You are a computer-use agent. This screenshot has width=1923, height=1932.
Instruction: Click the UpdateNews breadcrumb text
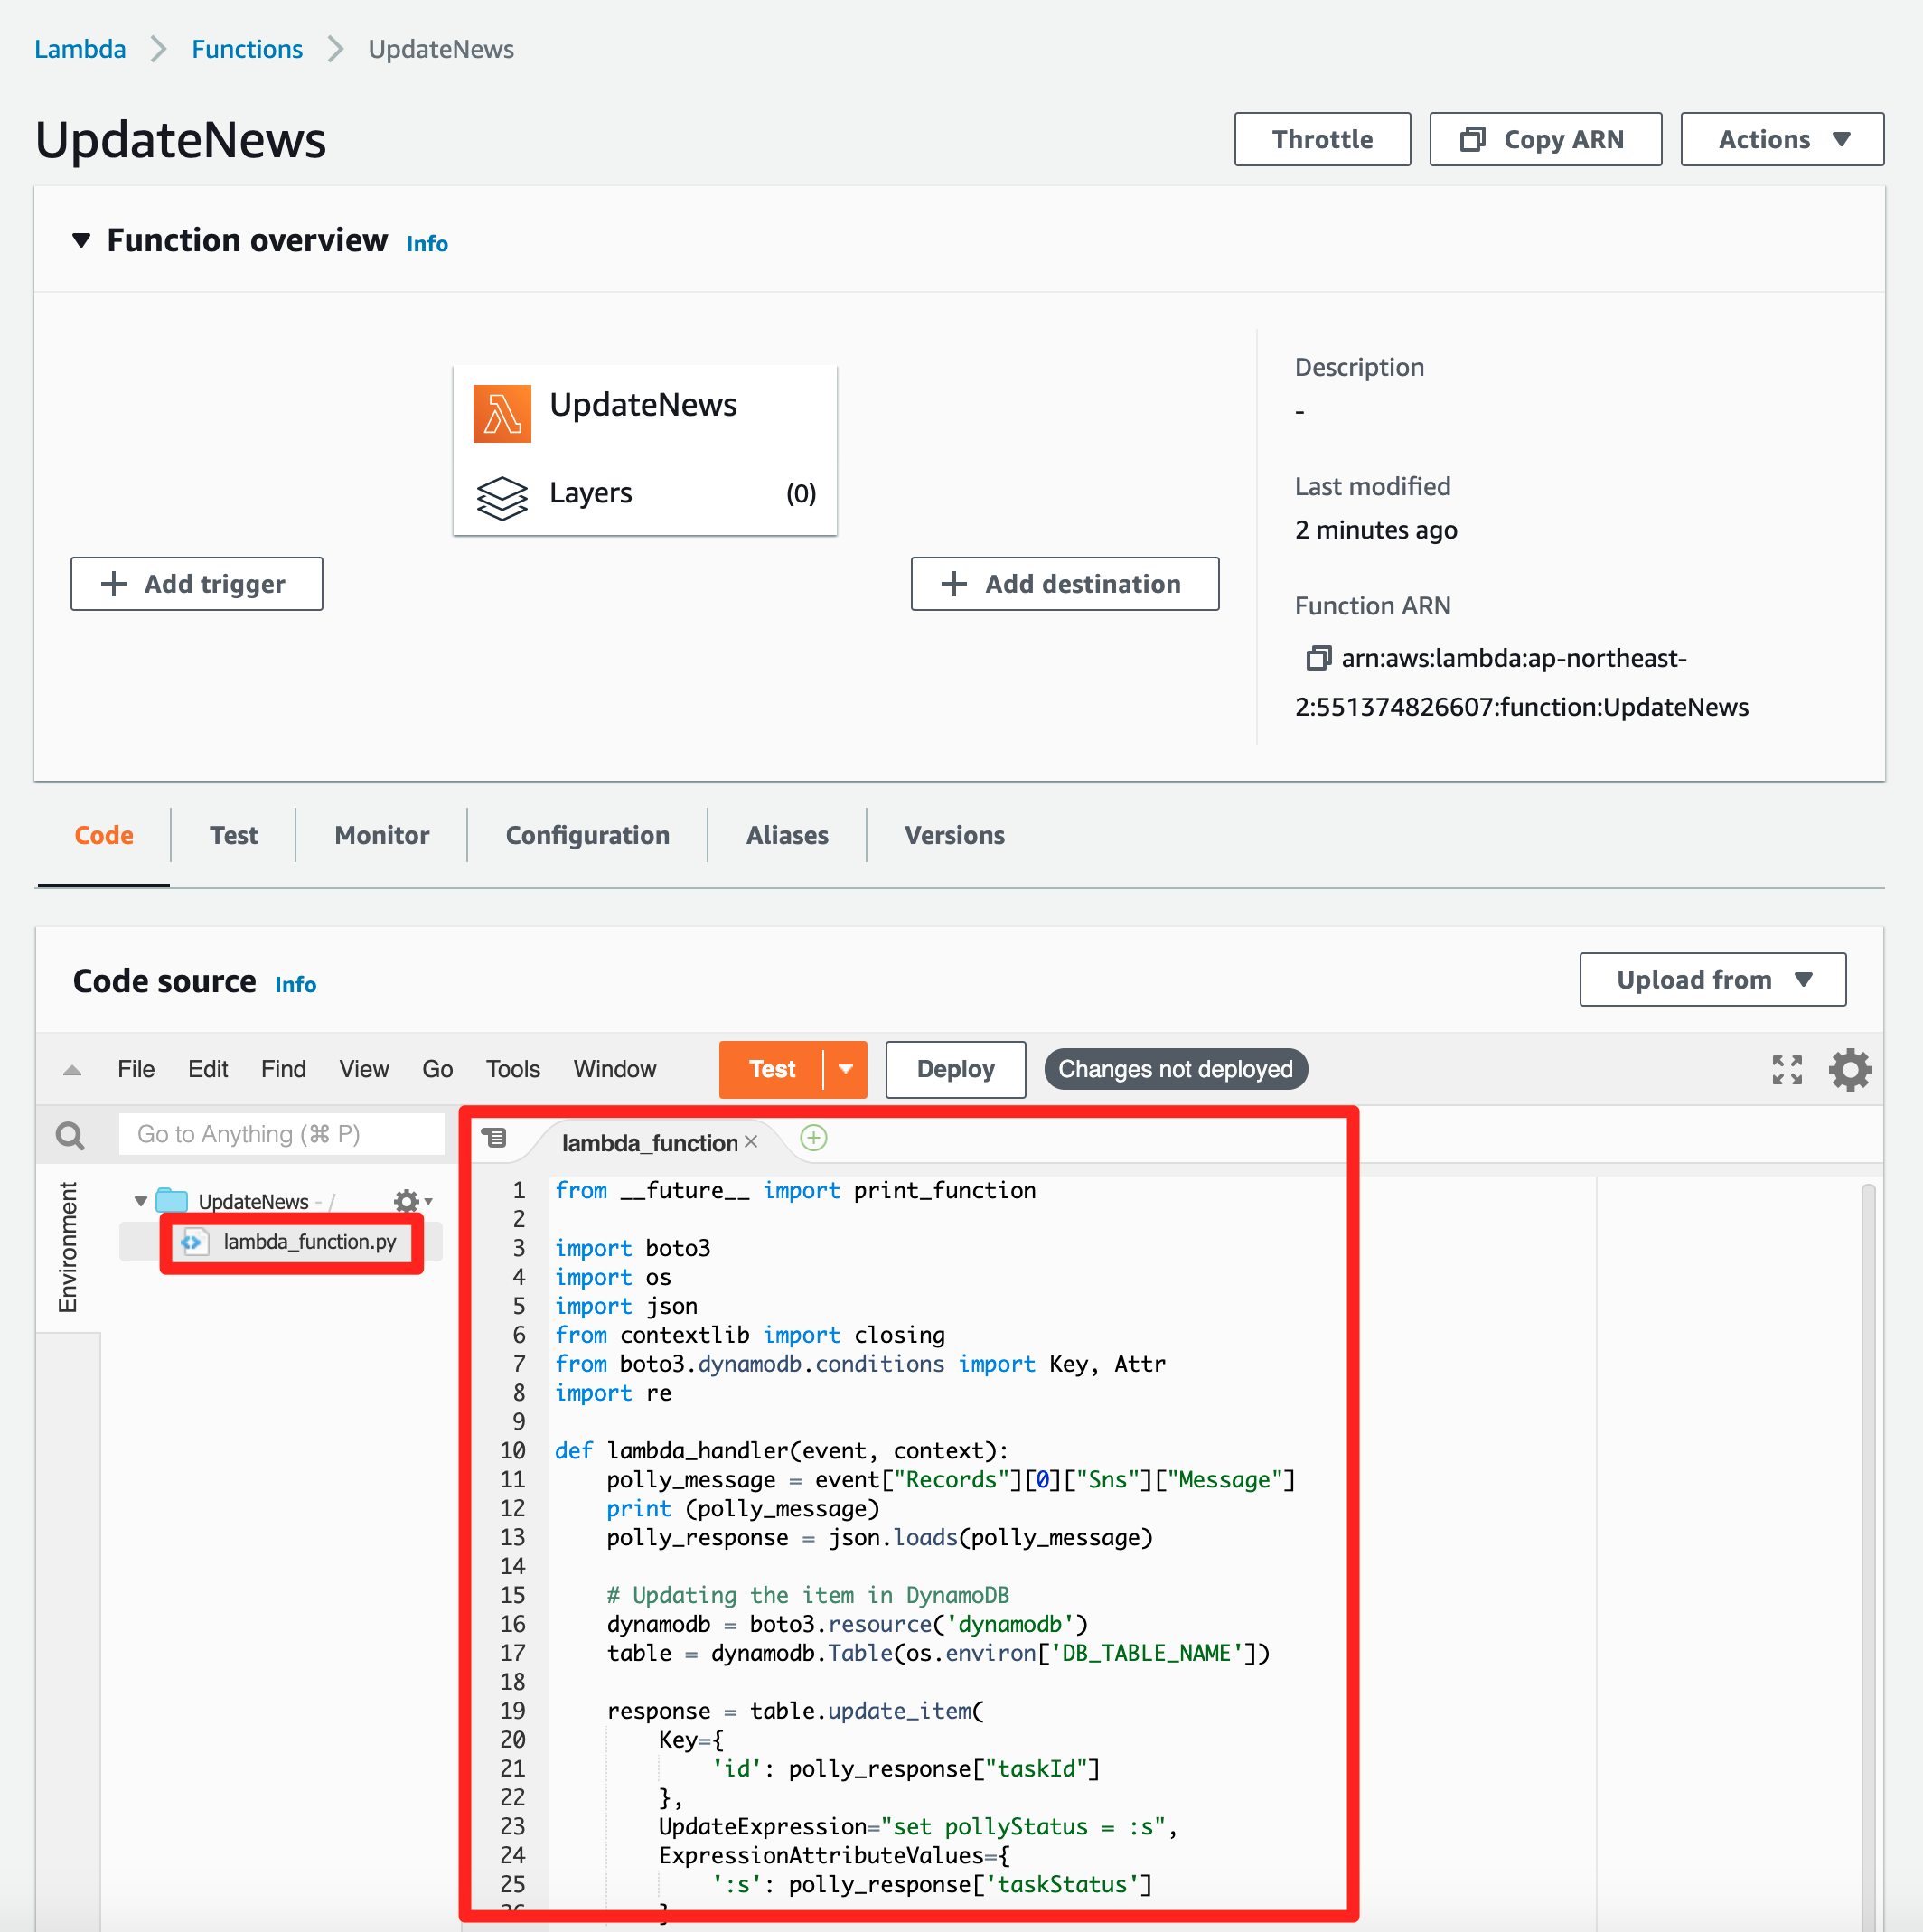point(441,49)
